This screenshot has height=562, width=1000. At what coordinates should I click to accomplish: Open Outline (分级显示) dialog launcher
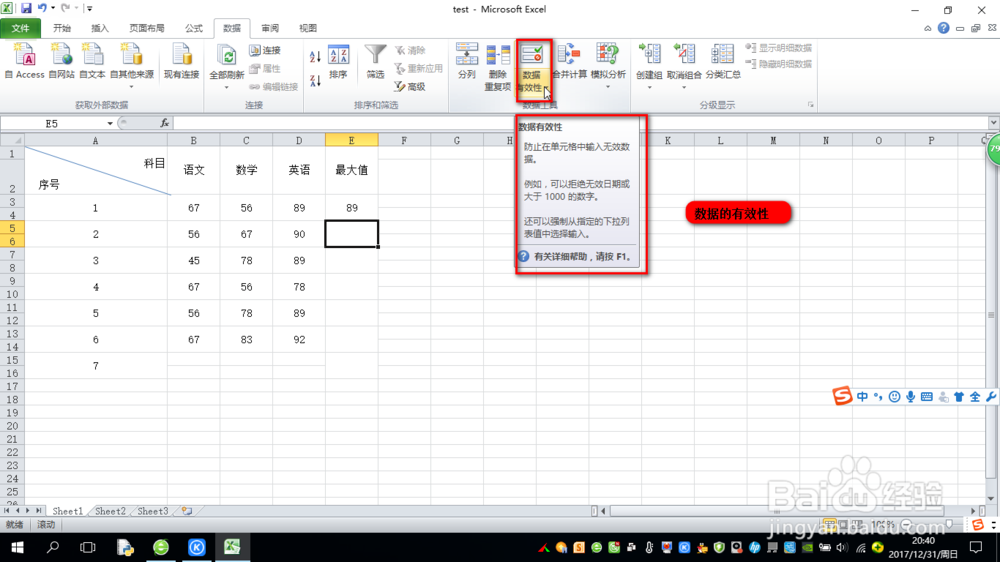811,105
